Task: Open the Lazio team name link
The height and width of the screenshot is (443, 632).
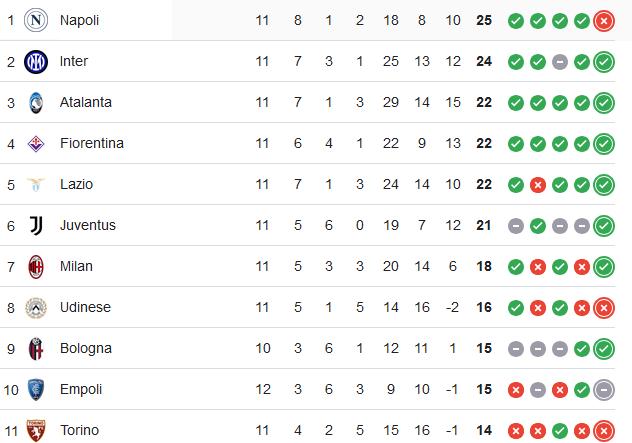Action: (x=77, y=184)
